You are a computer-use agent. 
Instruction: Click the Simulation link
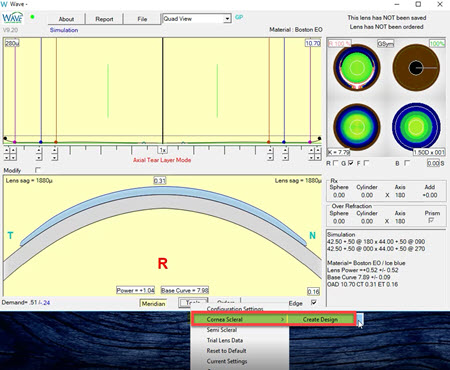64,30
